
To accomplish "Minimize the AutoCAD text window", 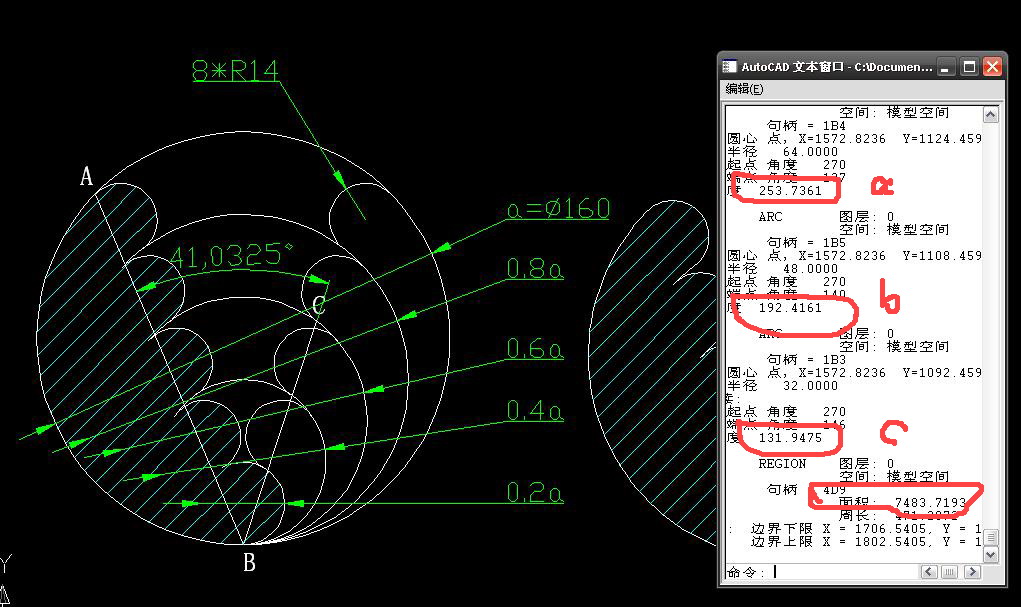I will tap(946, 66).
